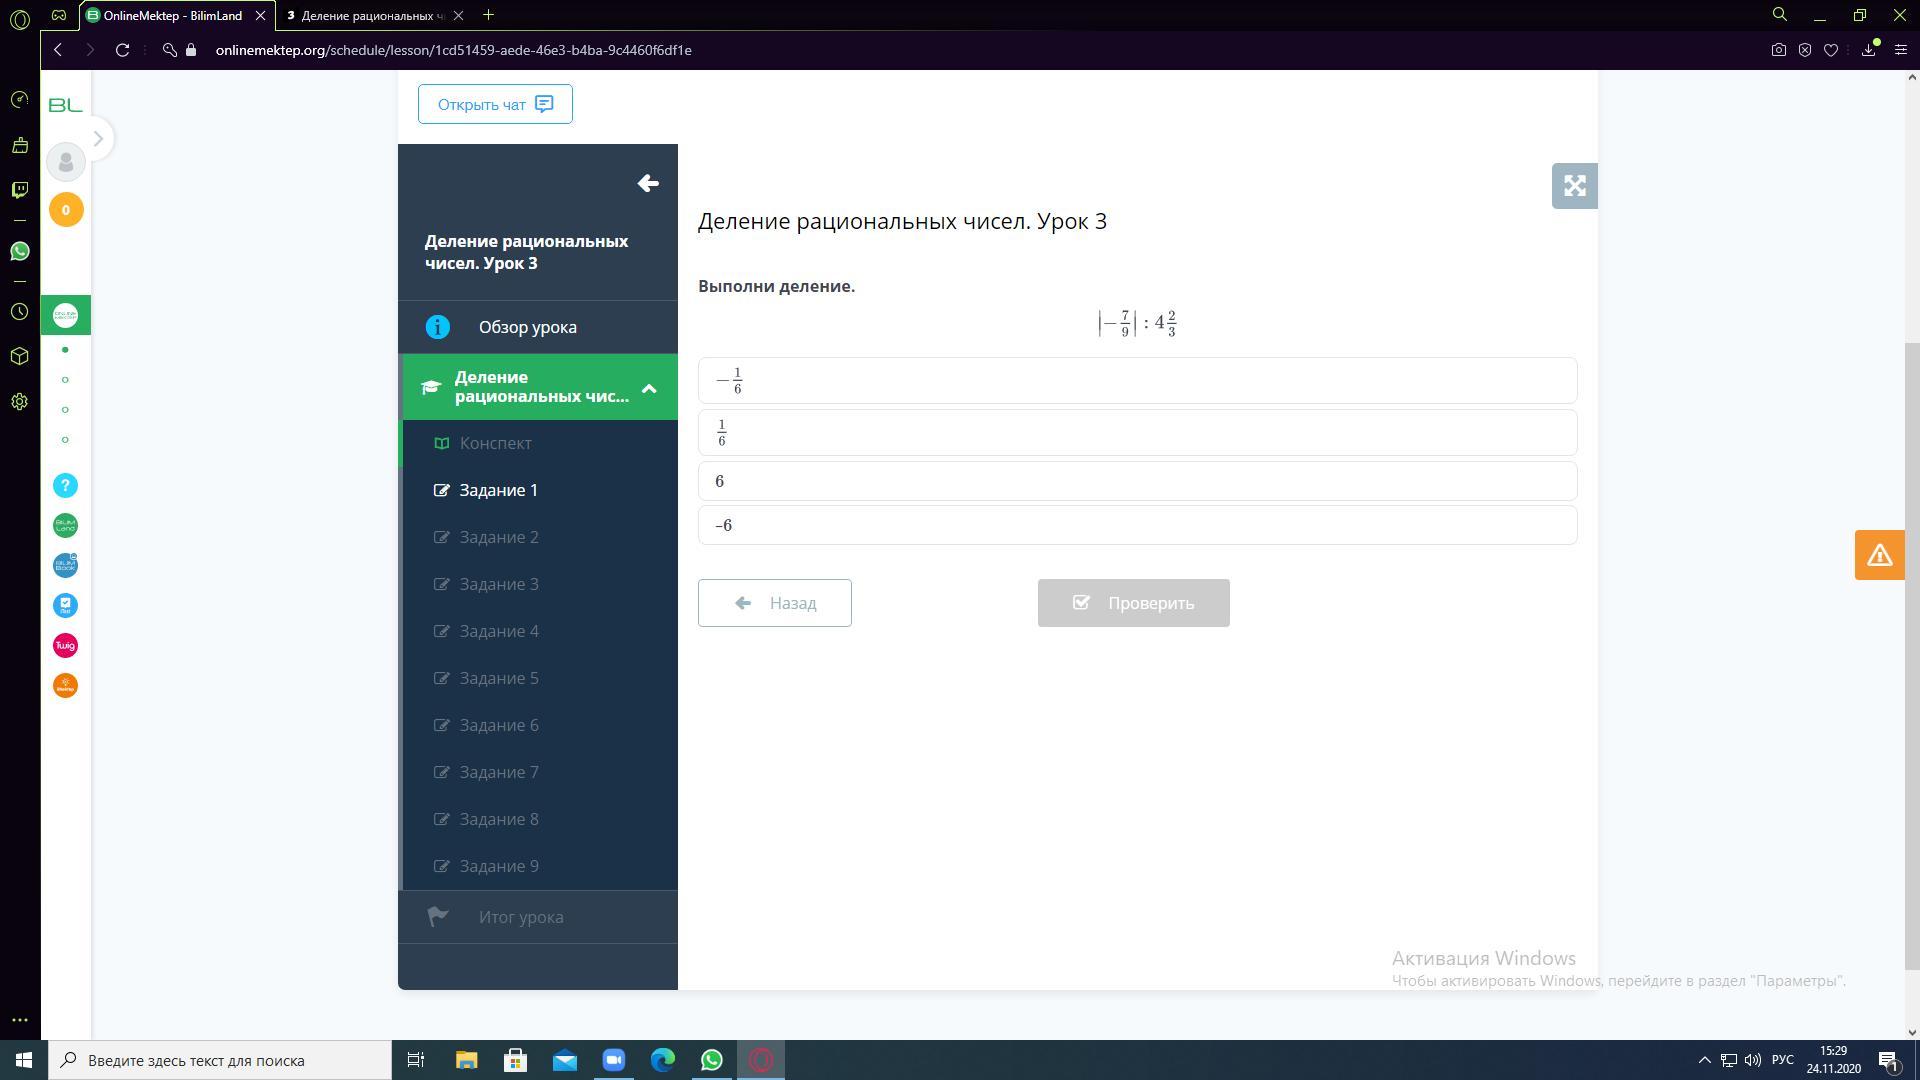Select answer option 6
Screen dimensions: 1920x1080
coord(1137,481)
